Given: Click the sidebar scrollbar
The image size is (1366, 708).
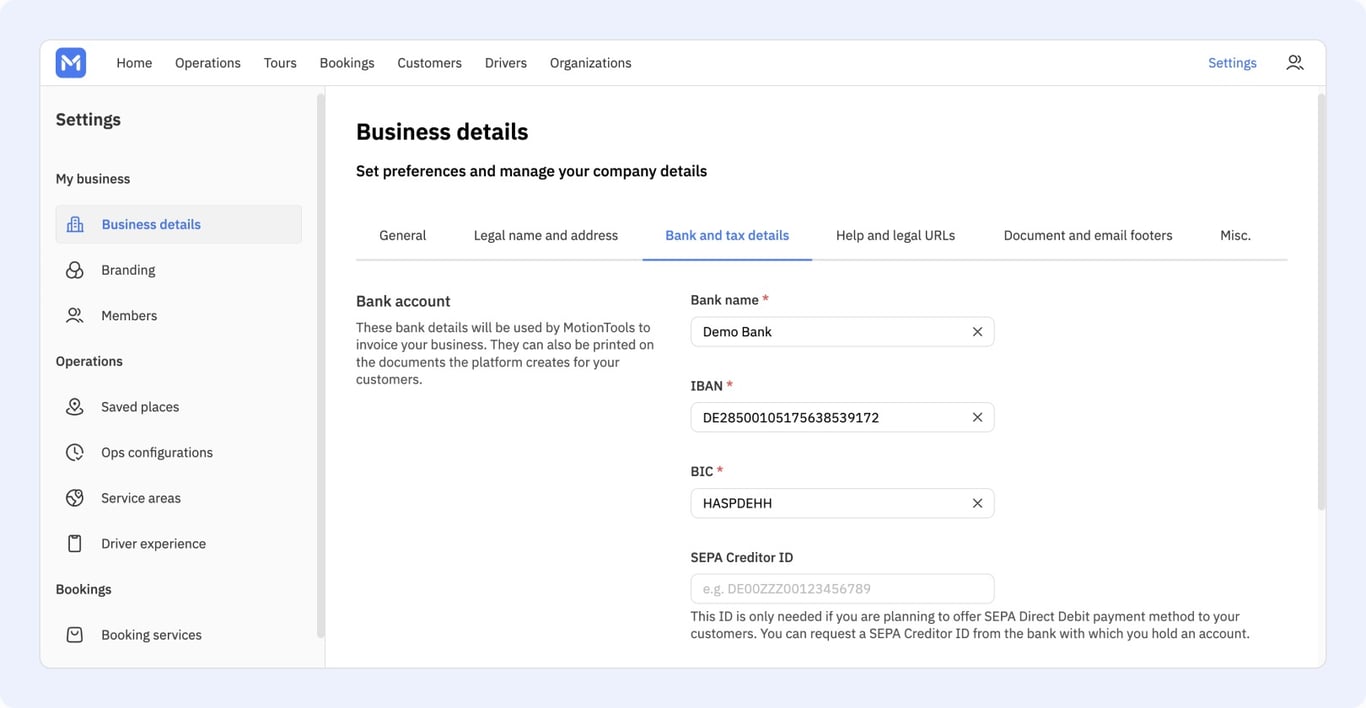Looking at the screenshot, I should [320, 365].
